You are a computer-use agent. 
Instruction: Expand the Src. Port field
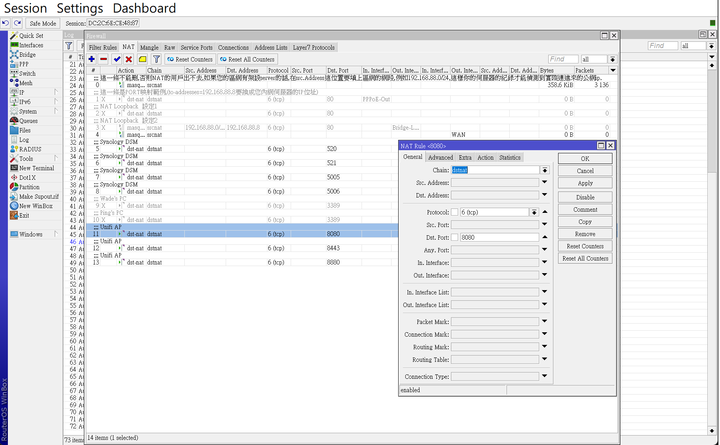point(545,225)
